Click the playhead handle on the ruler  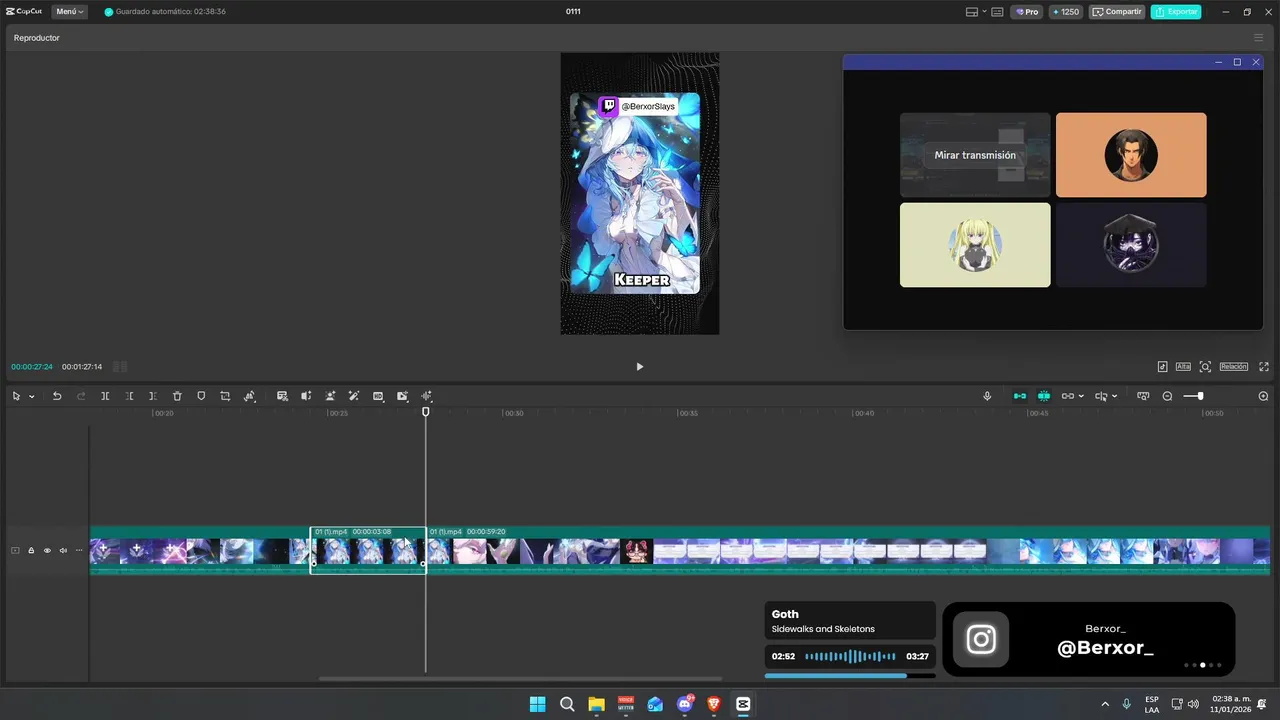426,411
